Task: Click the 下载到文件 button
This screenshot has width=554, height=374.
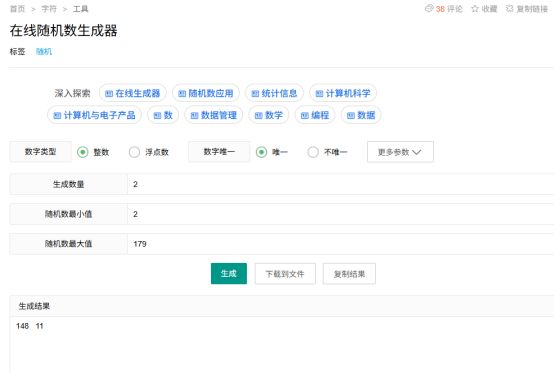Action: pos(285,274)
